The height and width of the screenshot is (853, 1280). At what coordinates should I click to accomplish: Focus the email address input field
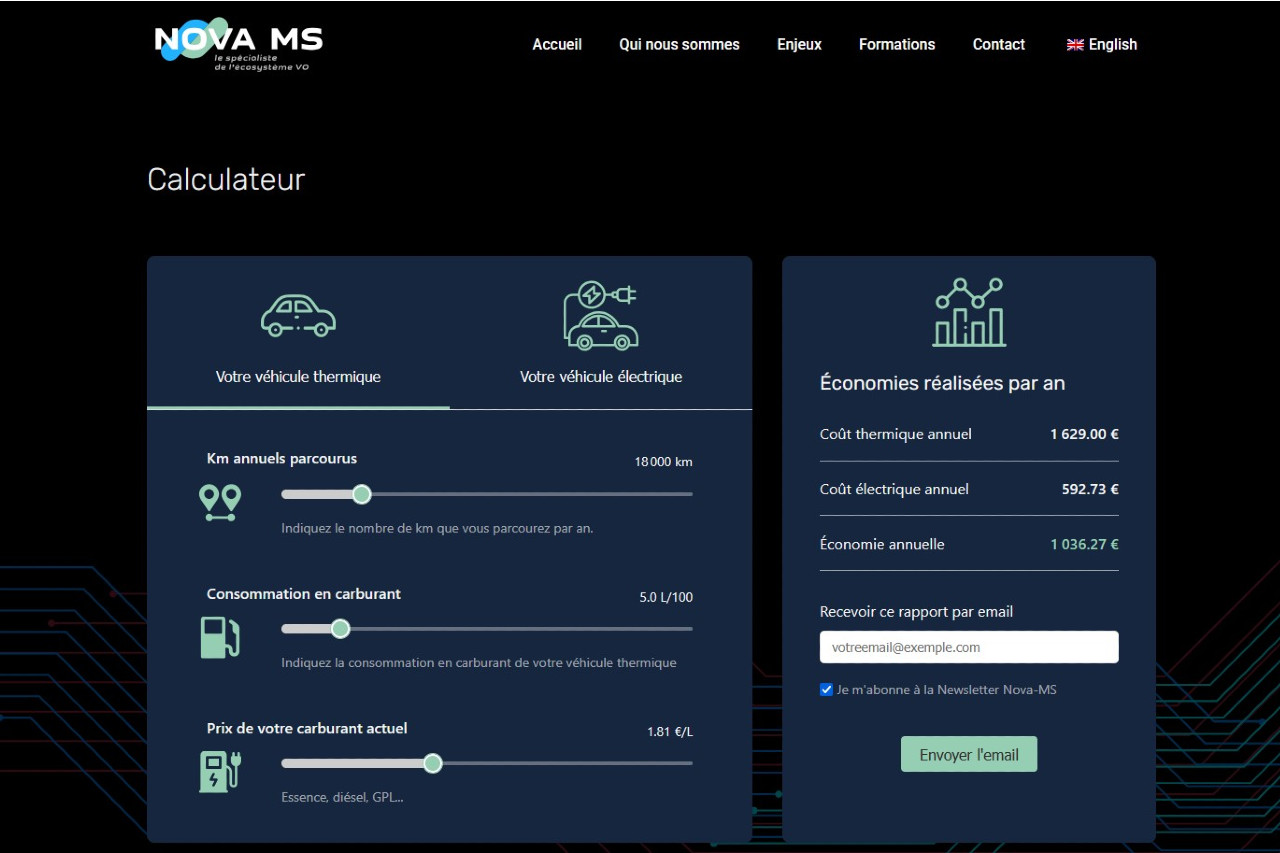969,647
